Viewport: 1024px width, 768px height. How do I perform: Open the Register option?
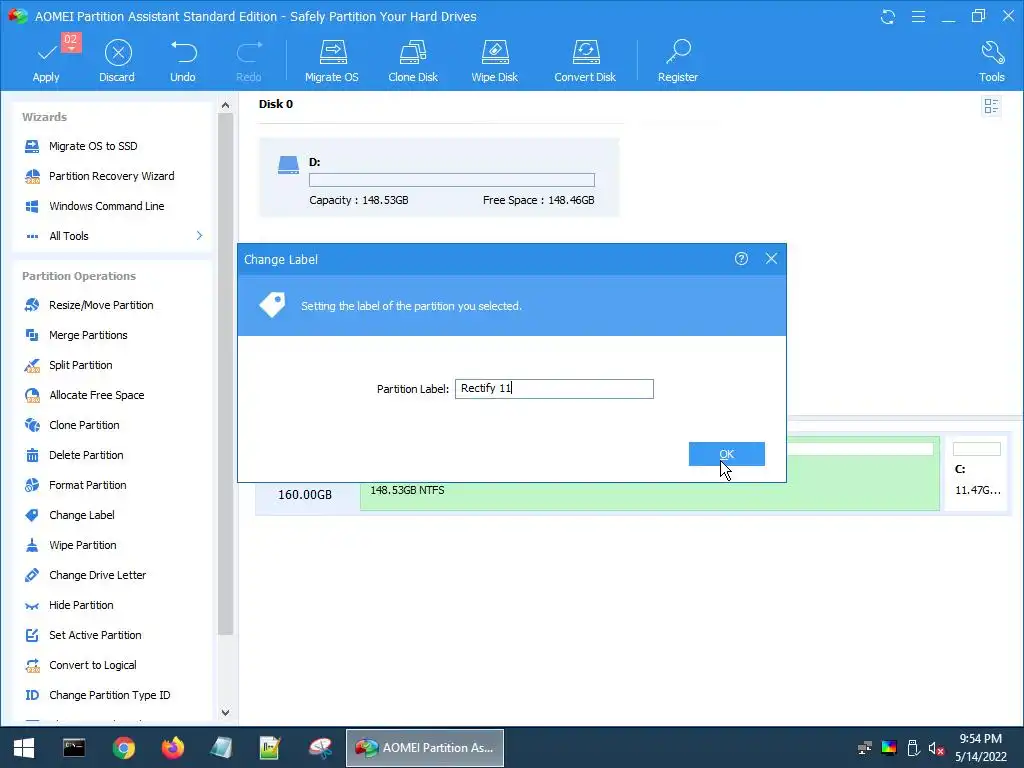(678, 62)
